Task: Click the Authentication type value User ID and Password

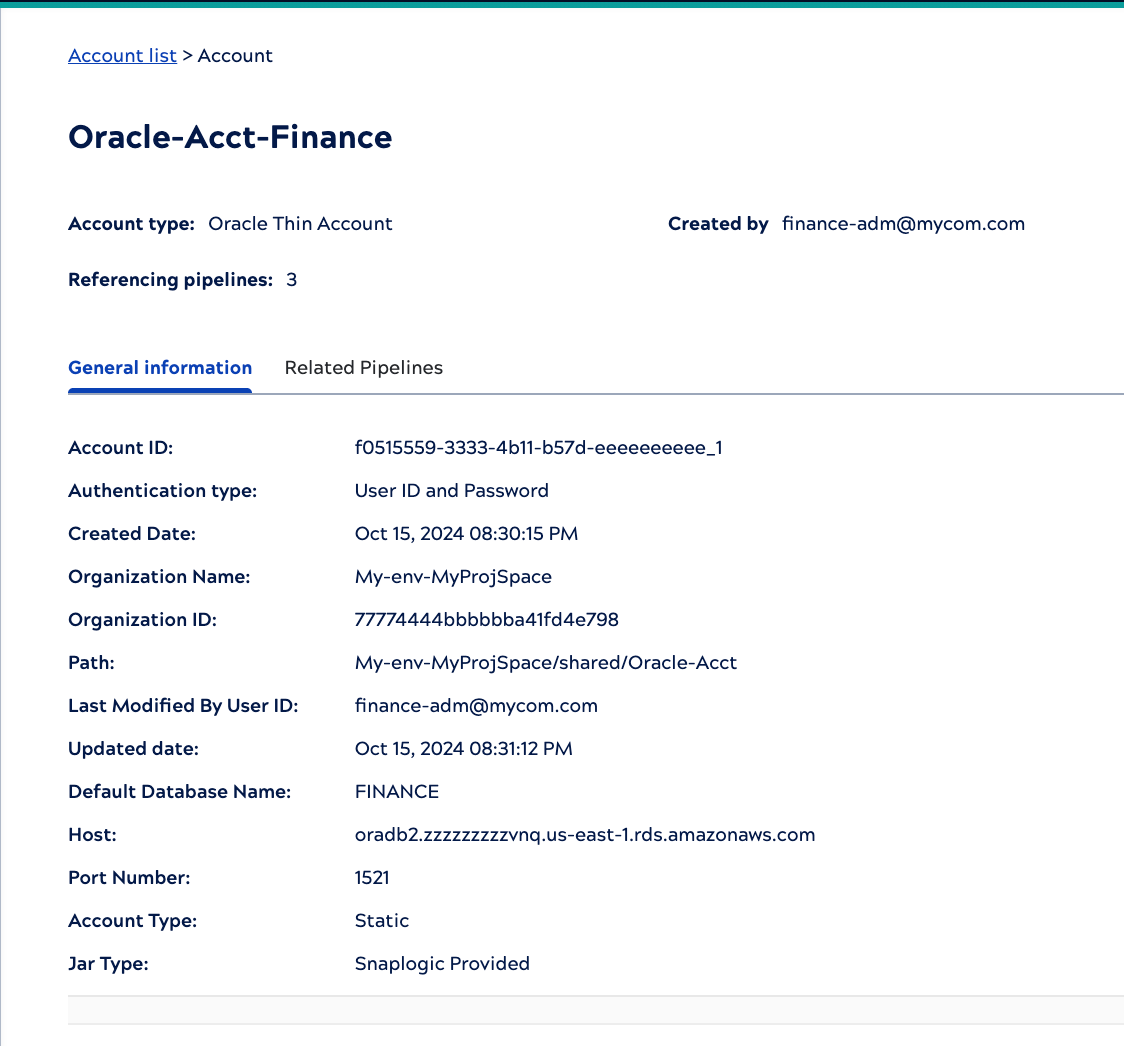Action: [x=451, y=490]
